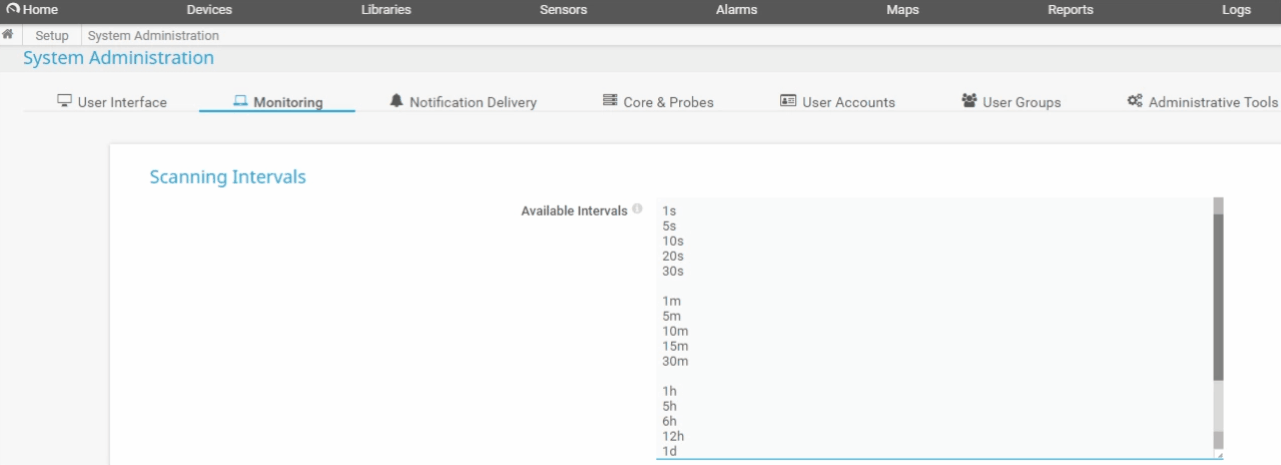
Task: Open the Logs menu
Action: (x=1236, y=10)
